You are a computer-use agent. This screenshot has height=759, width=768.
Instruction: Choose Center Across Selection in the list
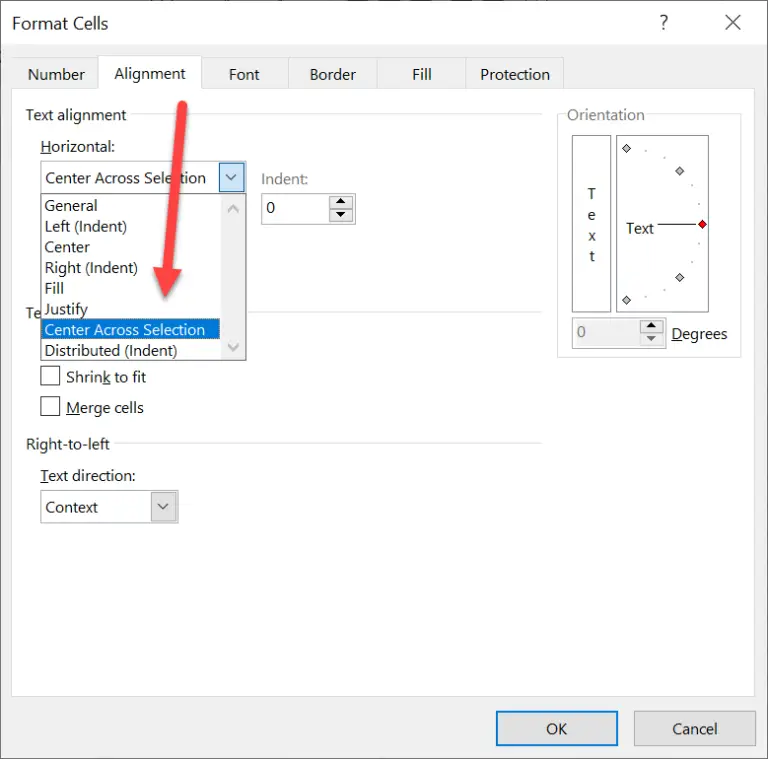pyautogui.click(x=130, y=330)
